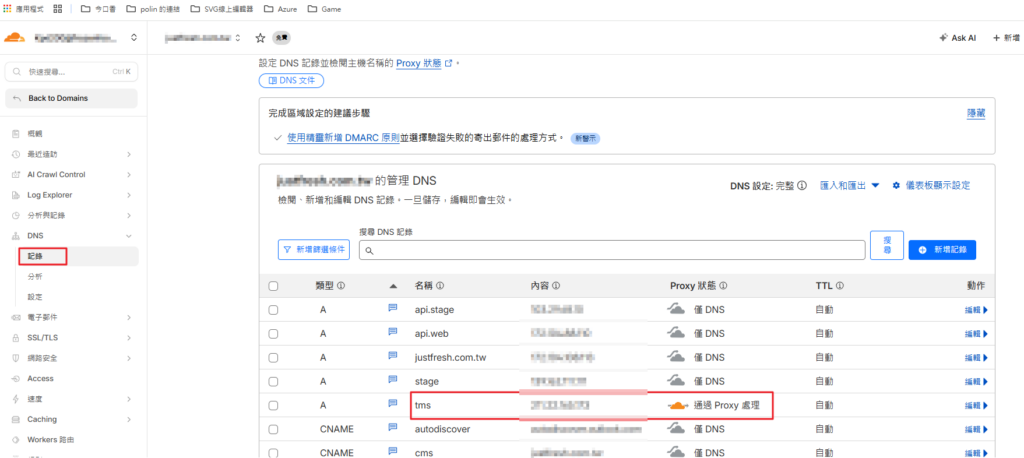The width and height of the screenshot is (1024, 458).
Task: Click the 電子郵件 envelope icon
Action: pyautogui.click(x=16, y=318)
